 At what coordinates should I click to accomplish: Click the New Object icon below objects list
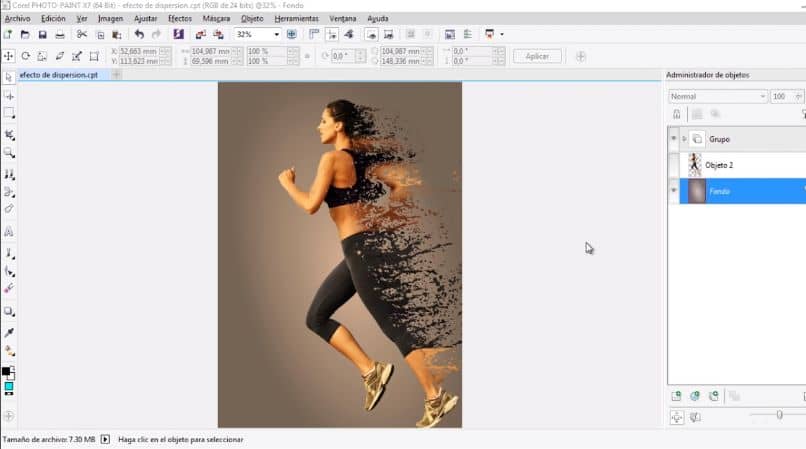coord(676,396)
